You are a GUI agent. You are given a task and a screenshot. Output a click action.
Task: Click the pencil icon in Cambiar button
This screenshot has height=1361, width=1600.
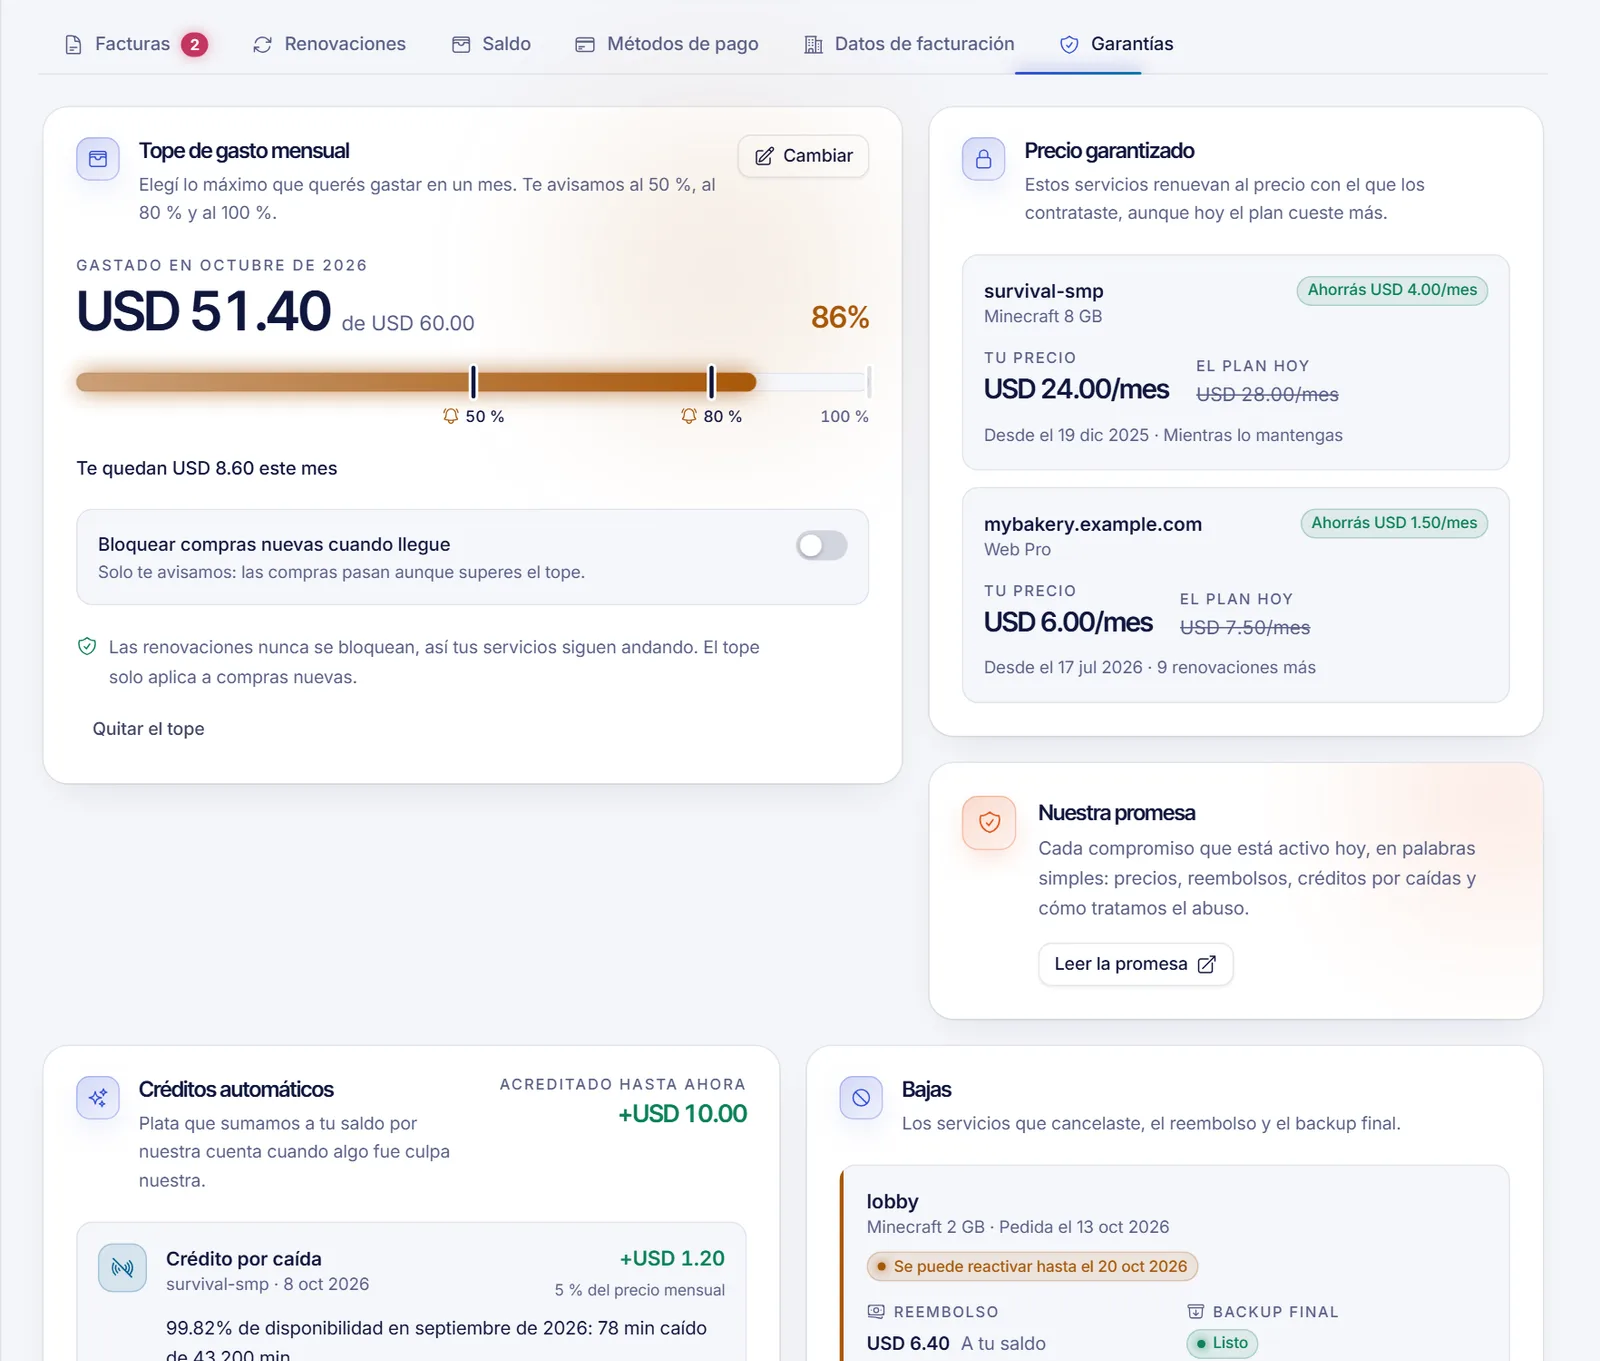click(x=764, y=156)
